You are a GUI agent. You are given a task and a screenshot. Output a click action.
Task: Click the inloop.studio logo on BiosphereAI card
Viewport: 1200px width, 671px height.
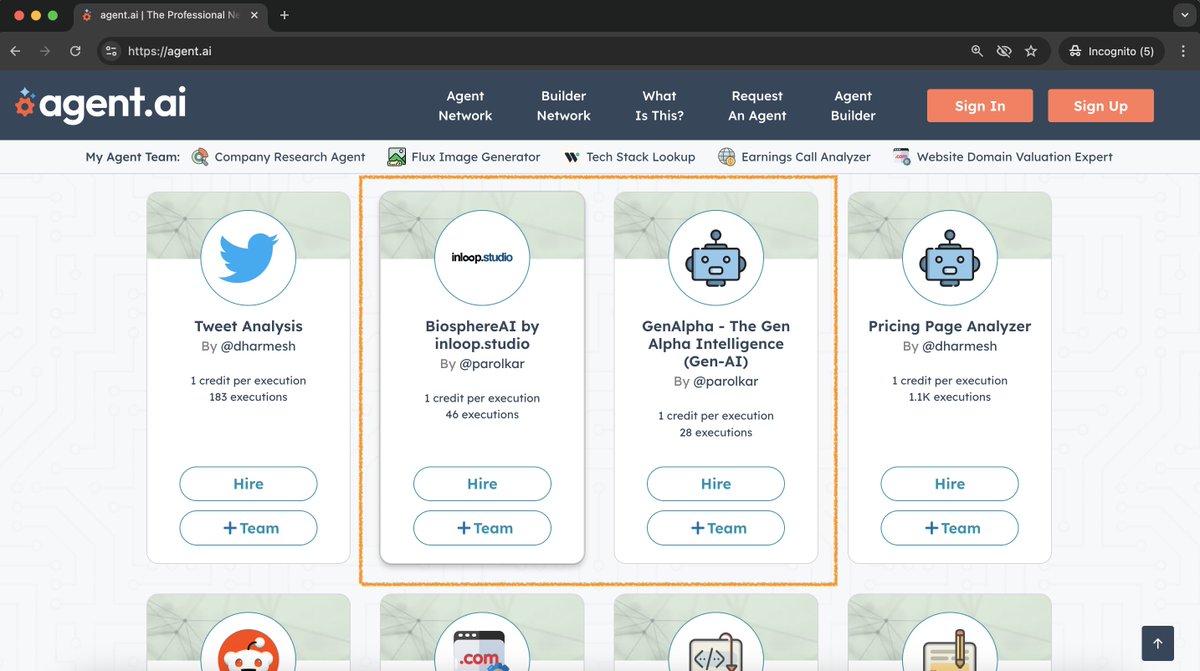pyautogui.click(x=482, y=257)
